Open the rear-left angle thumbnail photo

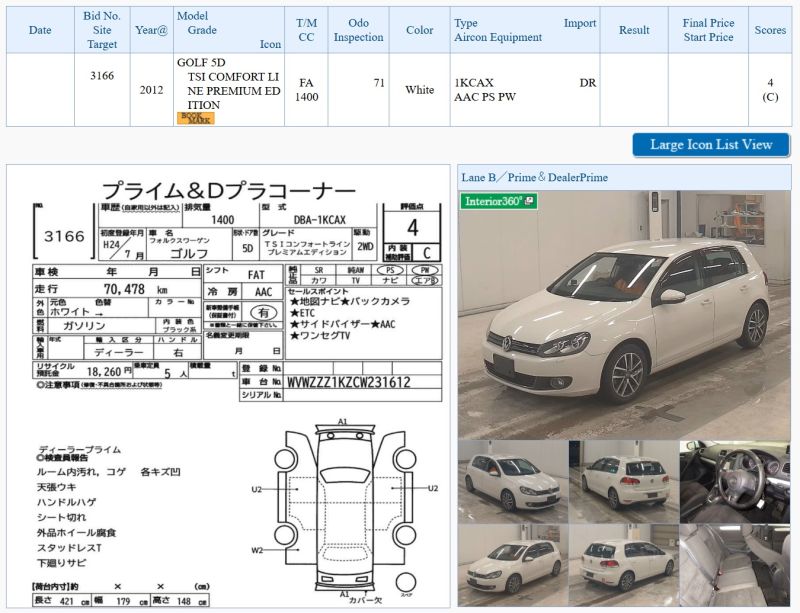coord(624,566)
